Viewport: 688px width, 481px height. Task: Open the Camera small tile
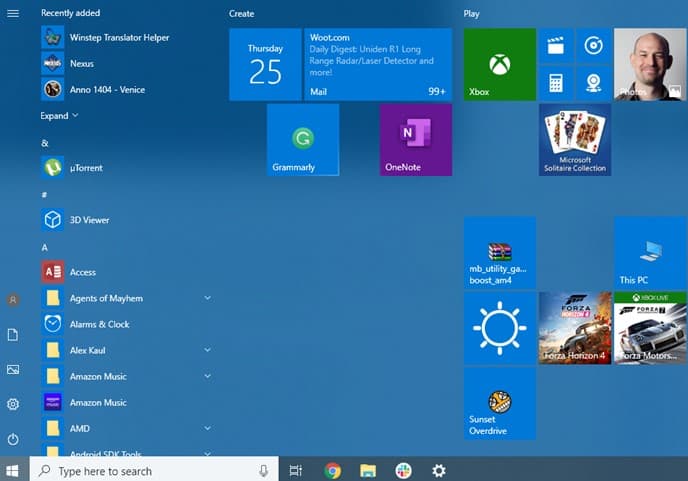[x=594, y=83]
